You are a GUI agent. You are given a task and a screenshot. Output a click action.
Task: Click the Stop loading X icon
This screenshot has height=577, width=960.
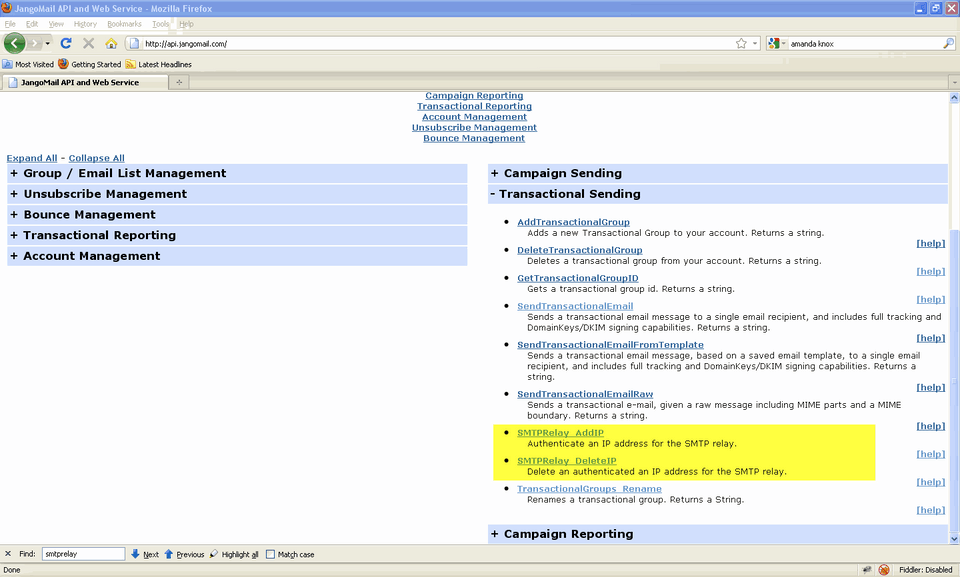(89, 43)
